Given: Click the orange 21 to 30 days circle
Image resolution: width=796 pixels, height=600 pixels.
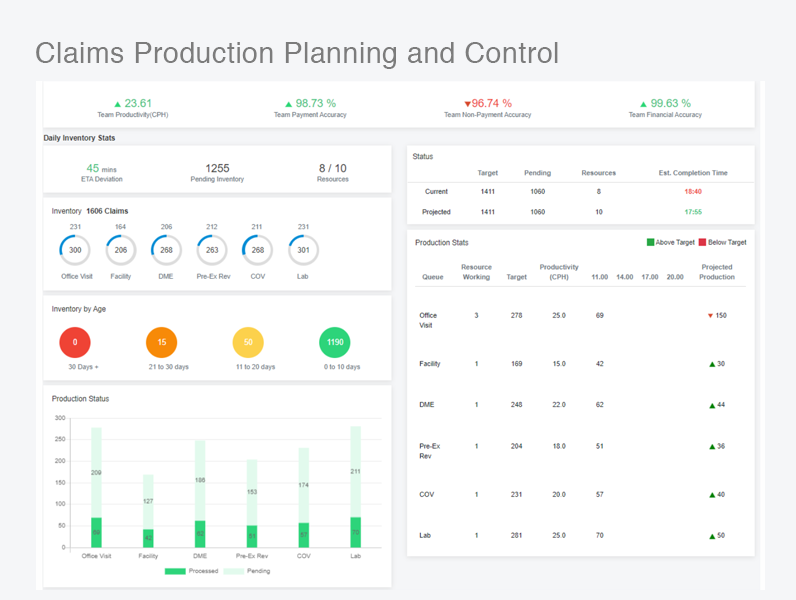Looking at the screenshot, I should click(161, 342).
